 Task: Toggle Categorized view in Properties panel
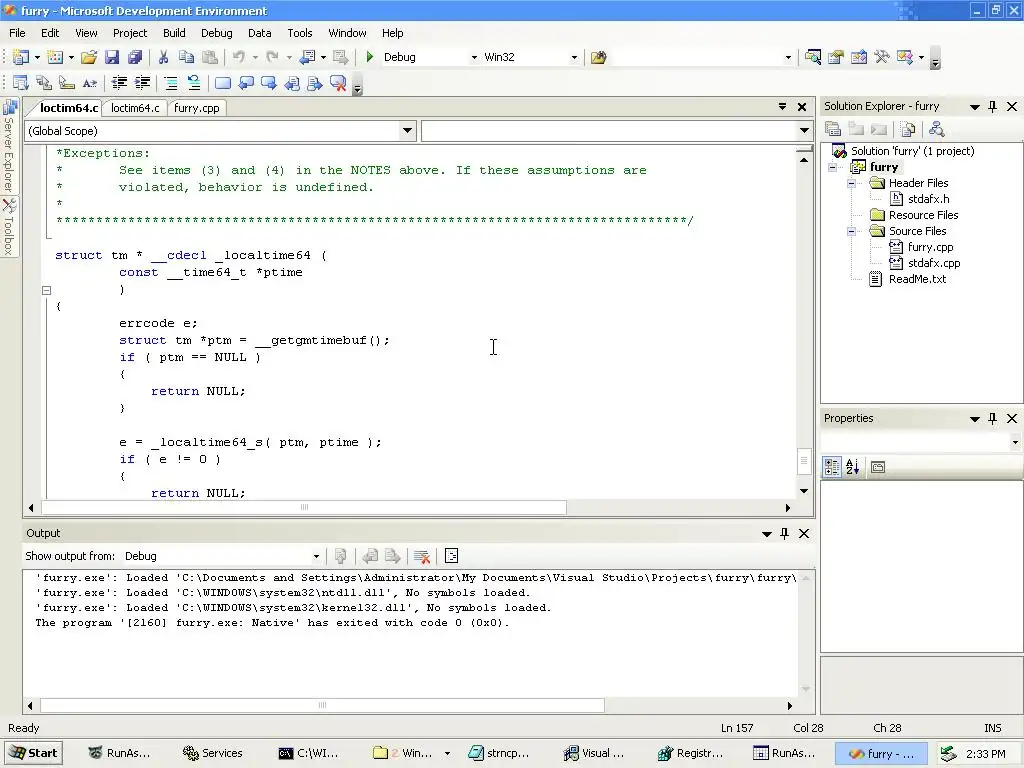(x=832, y=467)
